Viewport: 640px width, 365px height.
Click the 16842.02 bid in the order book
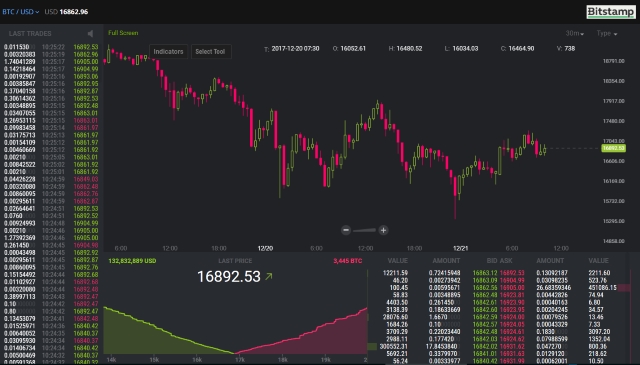point(485,346)
